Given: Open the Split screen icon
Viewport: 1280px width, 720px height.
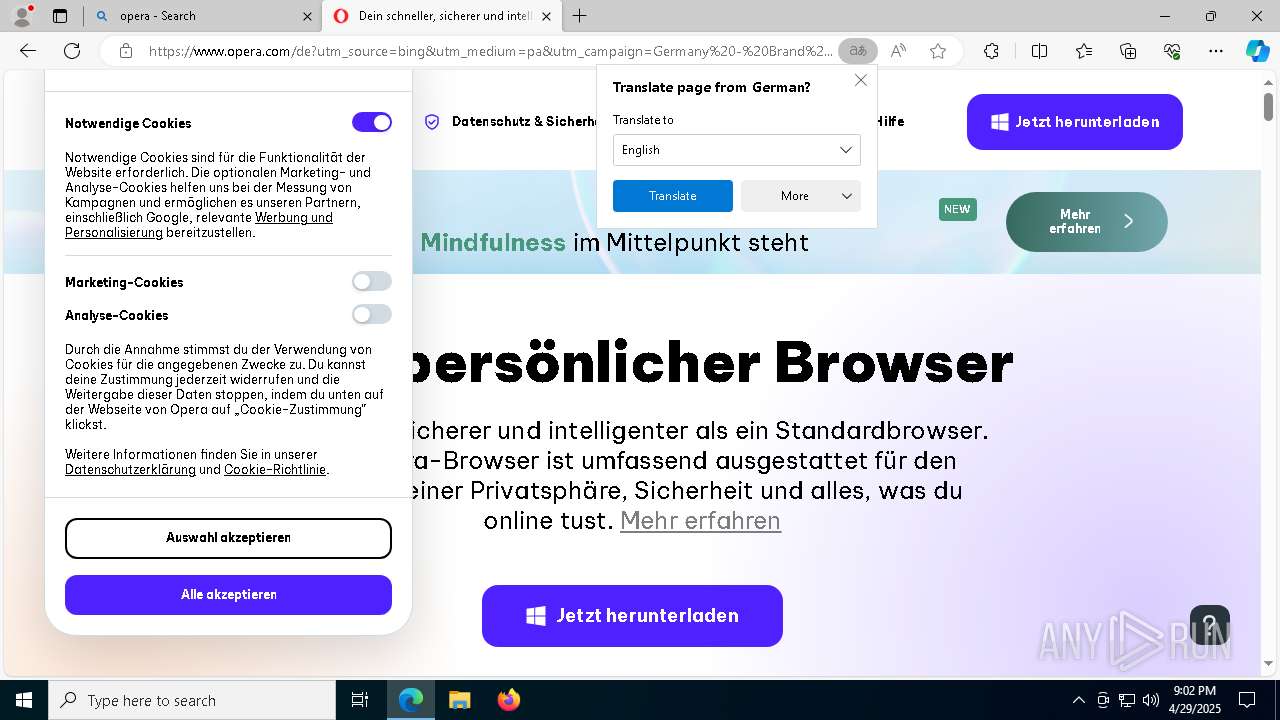Looking at the screenshot, I should 1039,51.
